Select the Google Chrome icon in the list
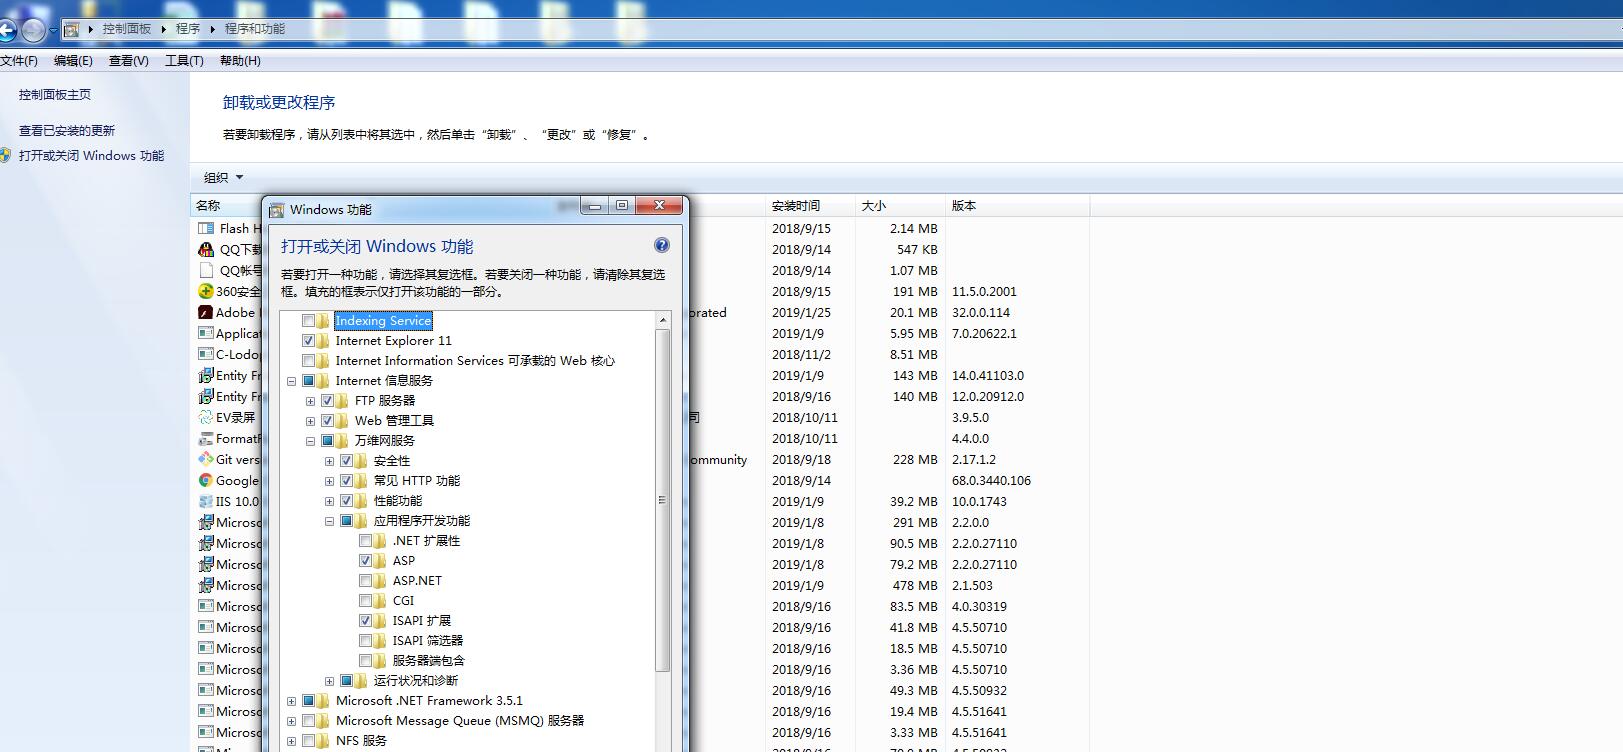Viewport: 1623px width, 752px height. [206, 480]
